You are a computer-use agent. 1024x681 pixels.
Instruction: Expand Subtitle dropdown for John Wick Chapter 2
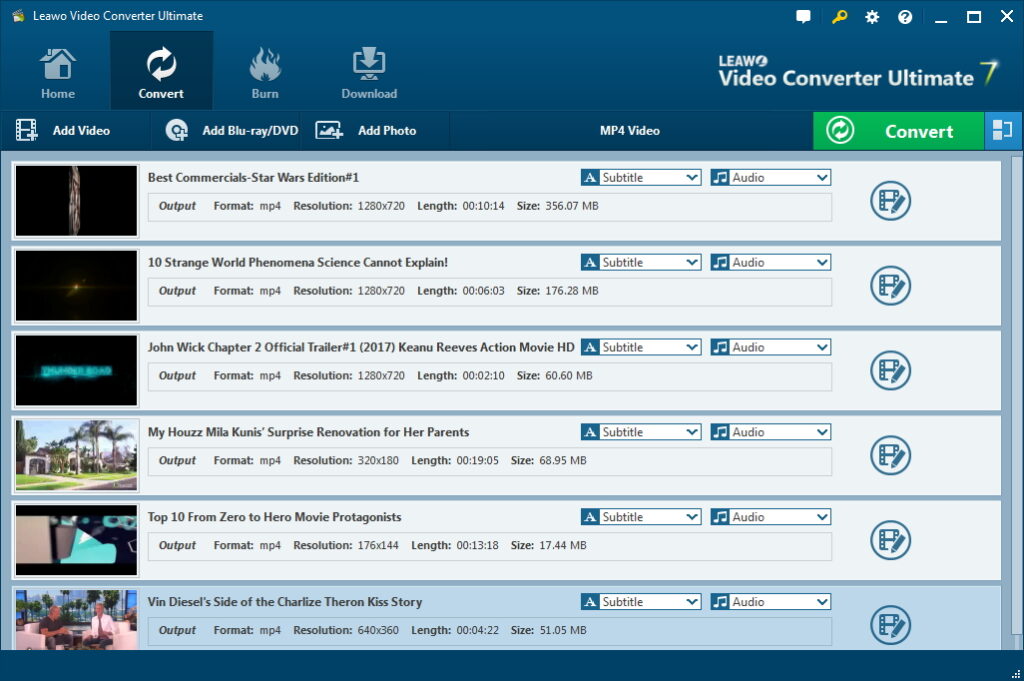coord(641,347)
